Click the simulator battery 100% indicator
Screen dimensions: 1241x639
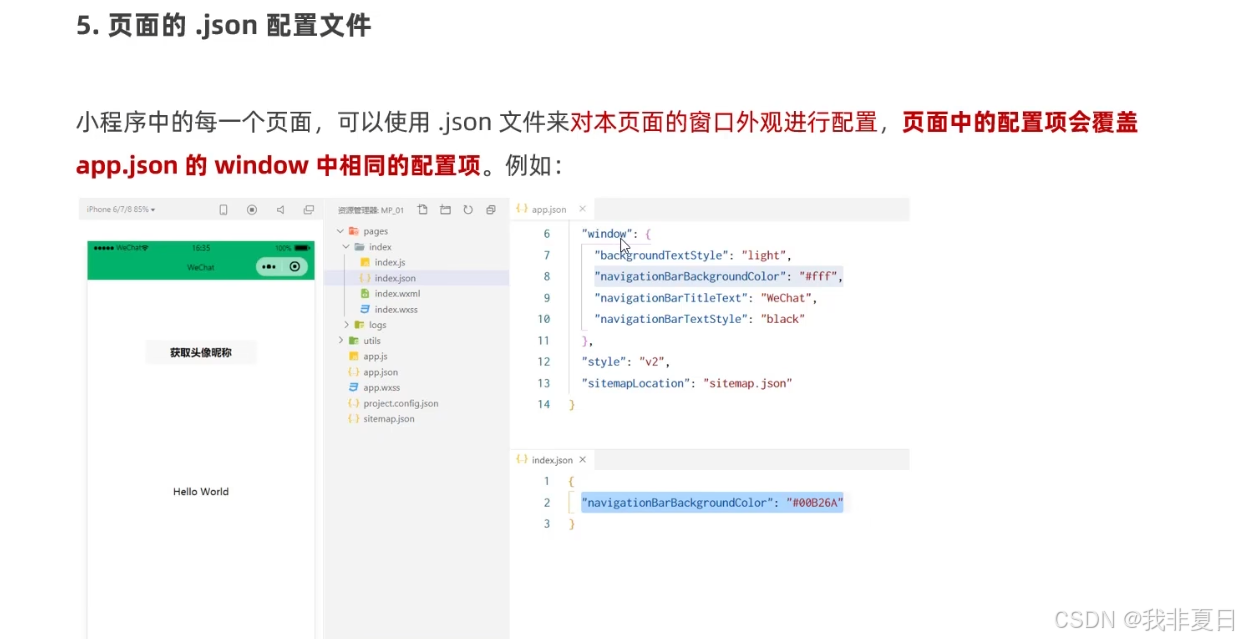coord(291,247)
